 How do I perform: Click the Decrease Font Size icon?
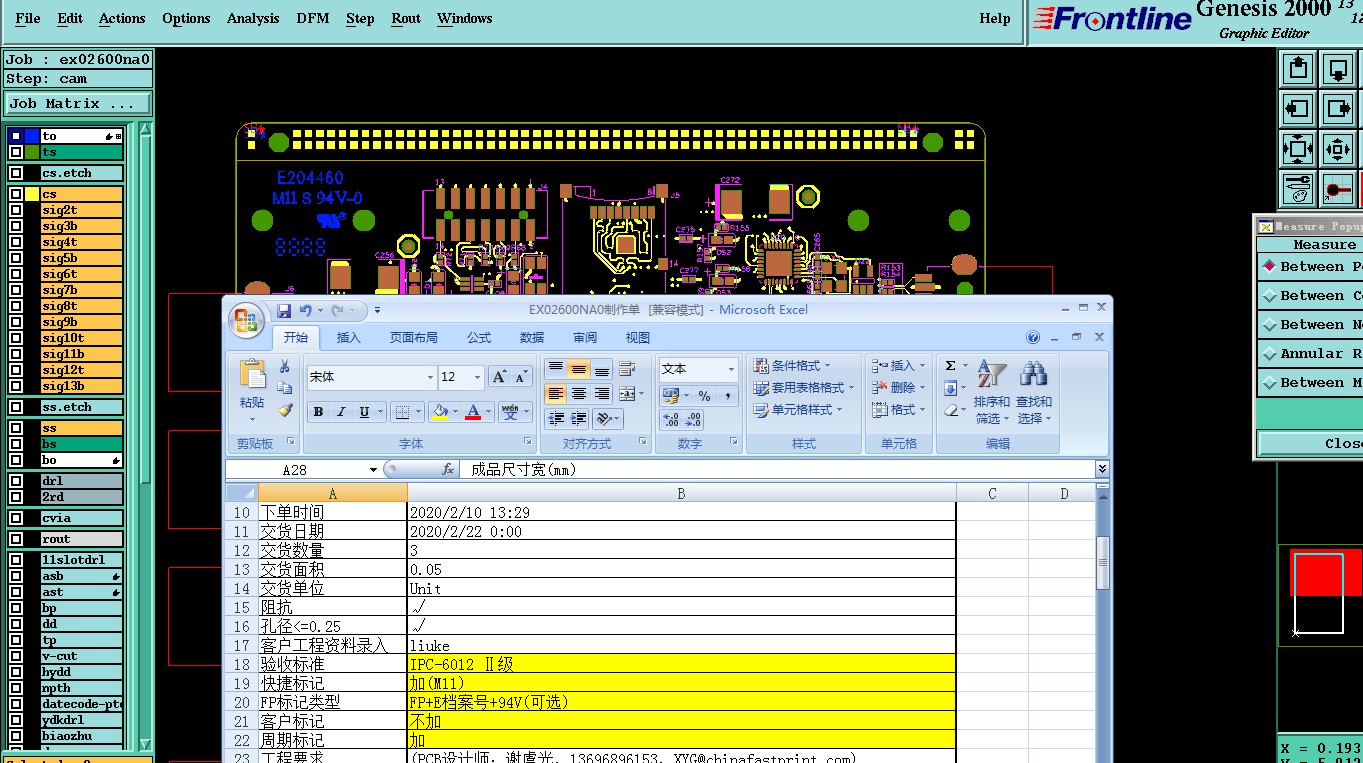(x=521, y=377)
